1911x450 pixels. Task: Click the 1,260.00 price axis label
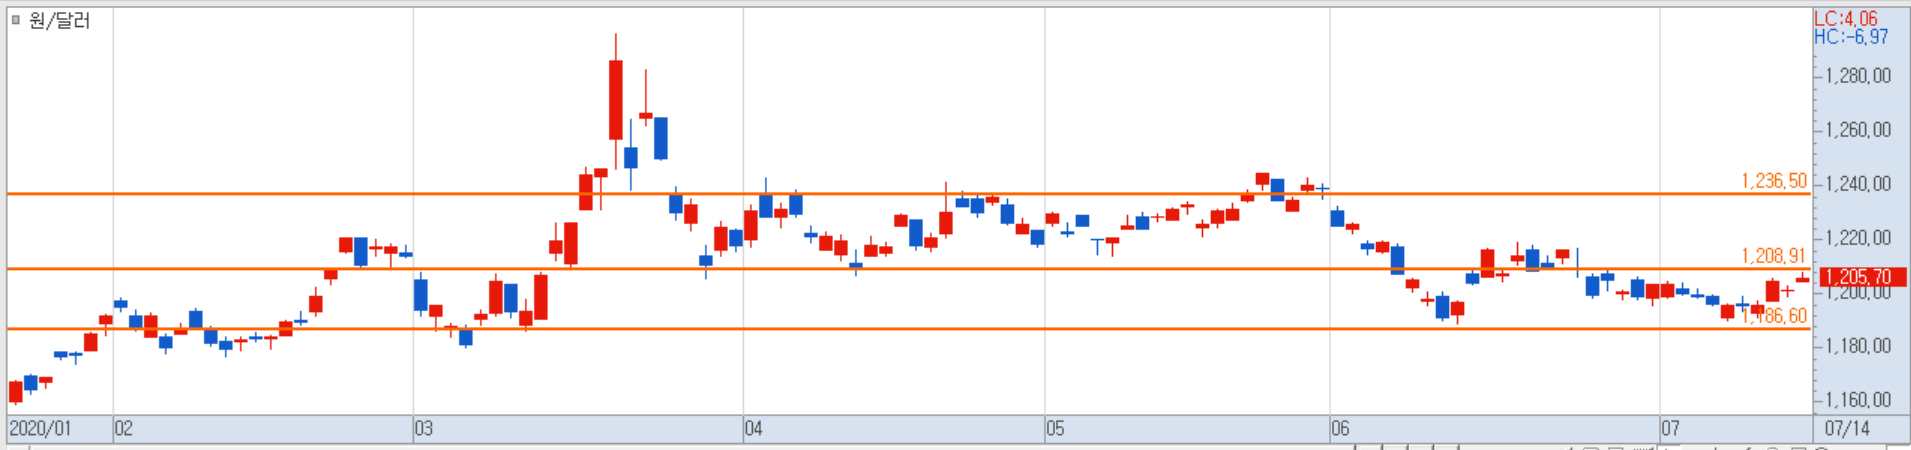(1858, 130)
